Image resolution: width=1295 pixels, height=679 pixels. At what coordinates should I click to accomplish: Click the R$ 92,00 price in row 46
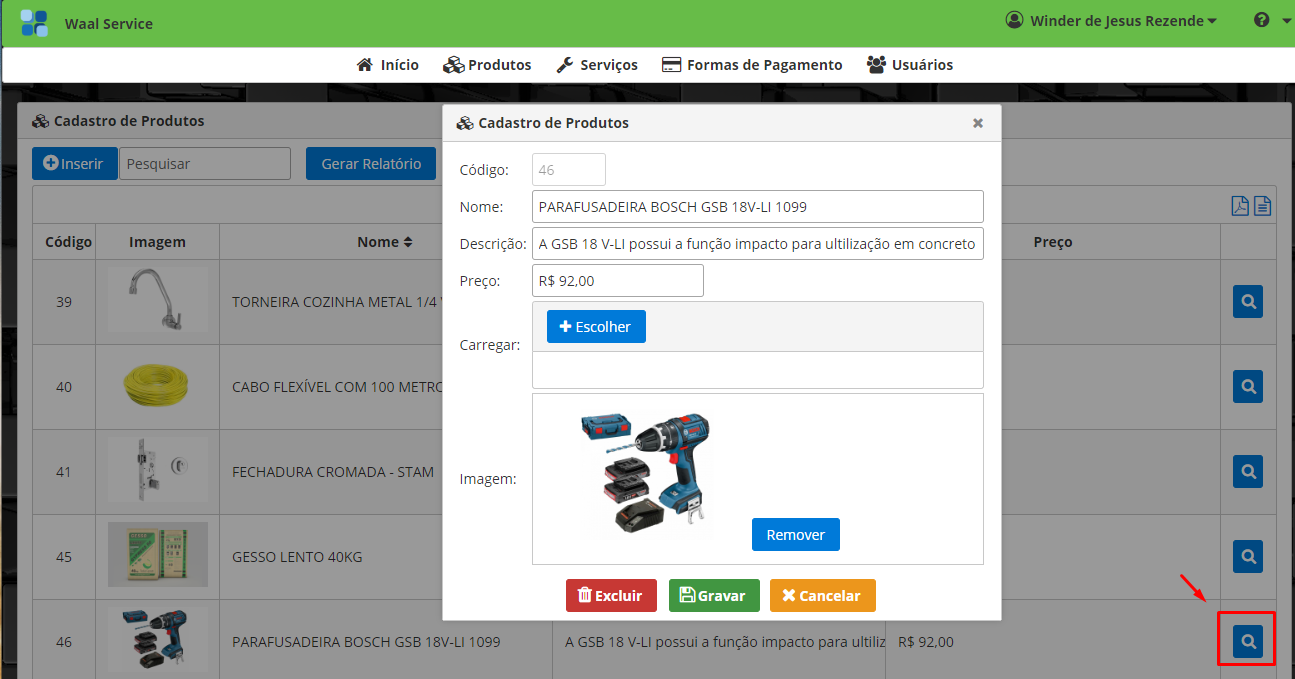coord(926,642)
